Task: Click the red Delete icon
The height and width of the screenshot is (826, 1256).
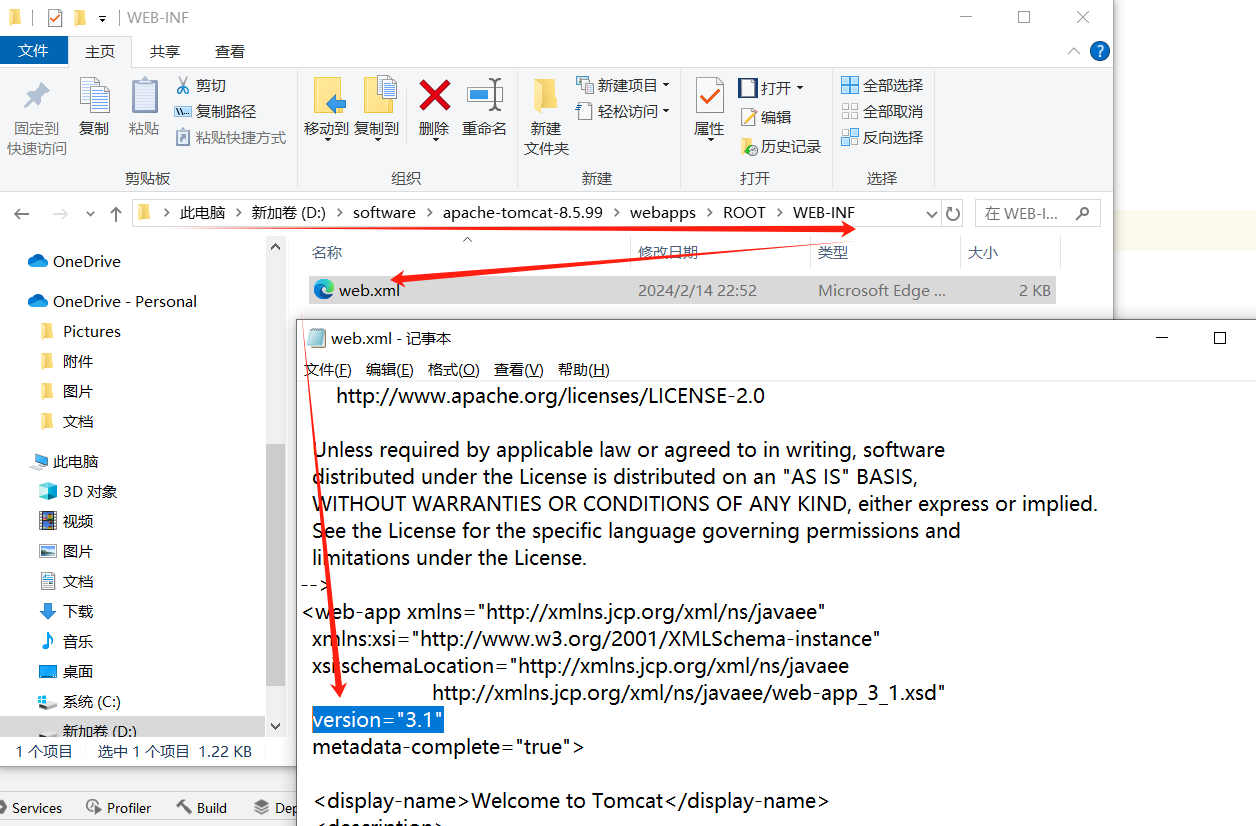Action: pyautogui.click(x=434, y=96)
